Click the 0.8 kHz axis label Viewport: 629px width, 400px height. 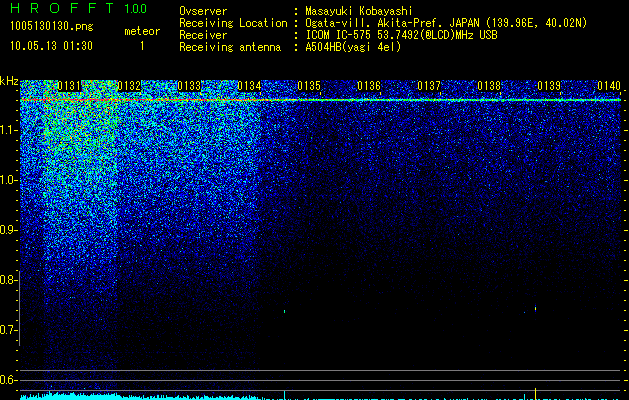7,280
